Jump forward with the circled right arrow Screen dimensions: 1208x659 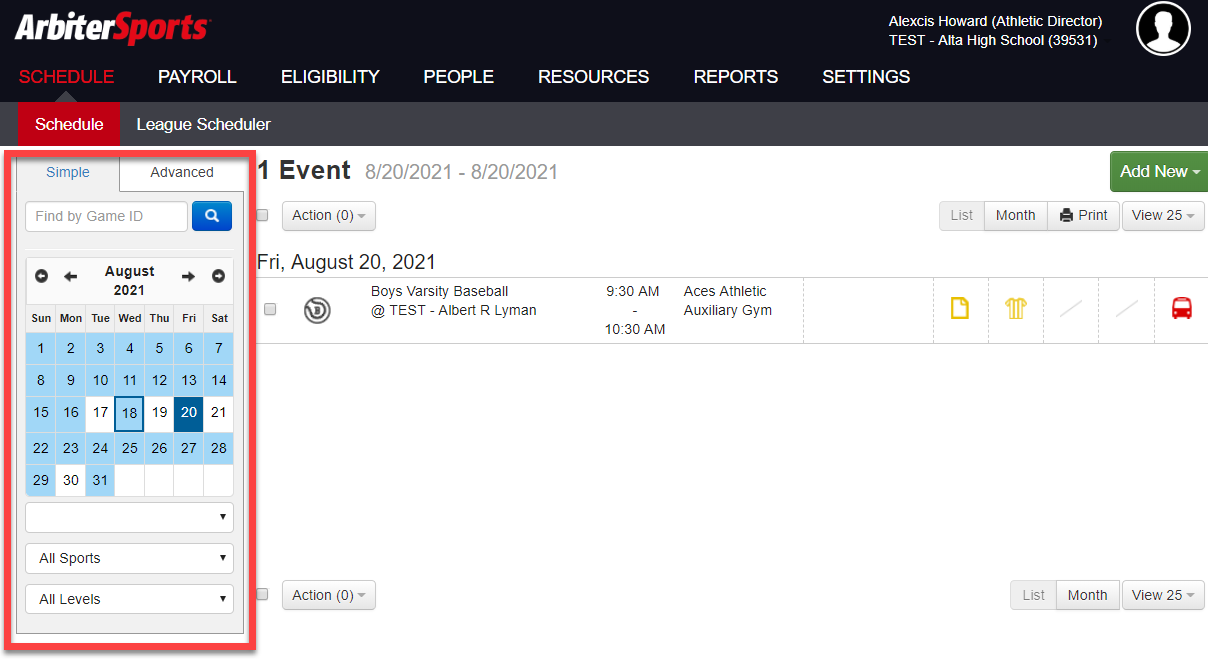tap(218, 276)
